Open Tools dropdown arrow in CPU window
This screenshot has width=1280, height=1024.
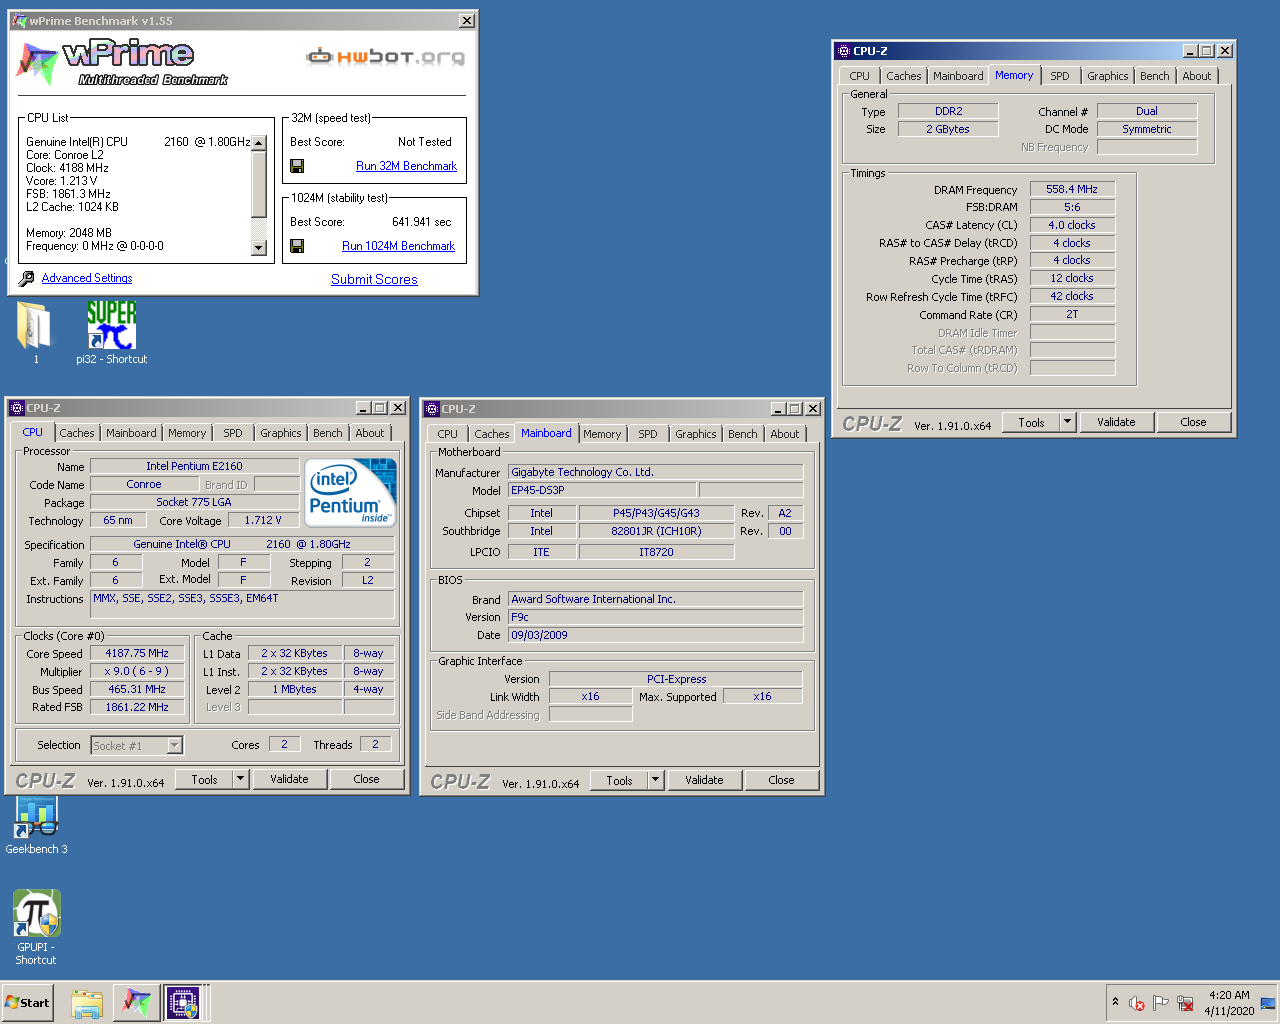click(240, 779)
